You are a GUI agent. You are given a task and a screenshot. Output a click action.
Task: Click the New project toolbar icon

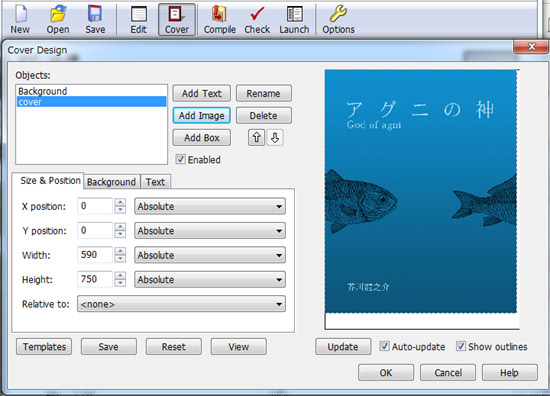point(20,20)
